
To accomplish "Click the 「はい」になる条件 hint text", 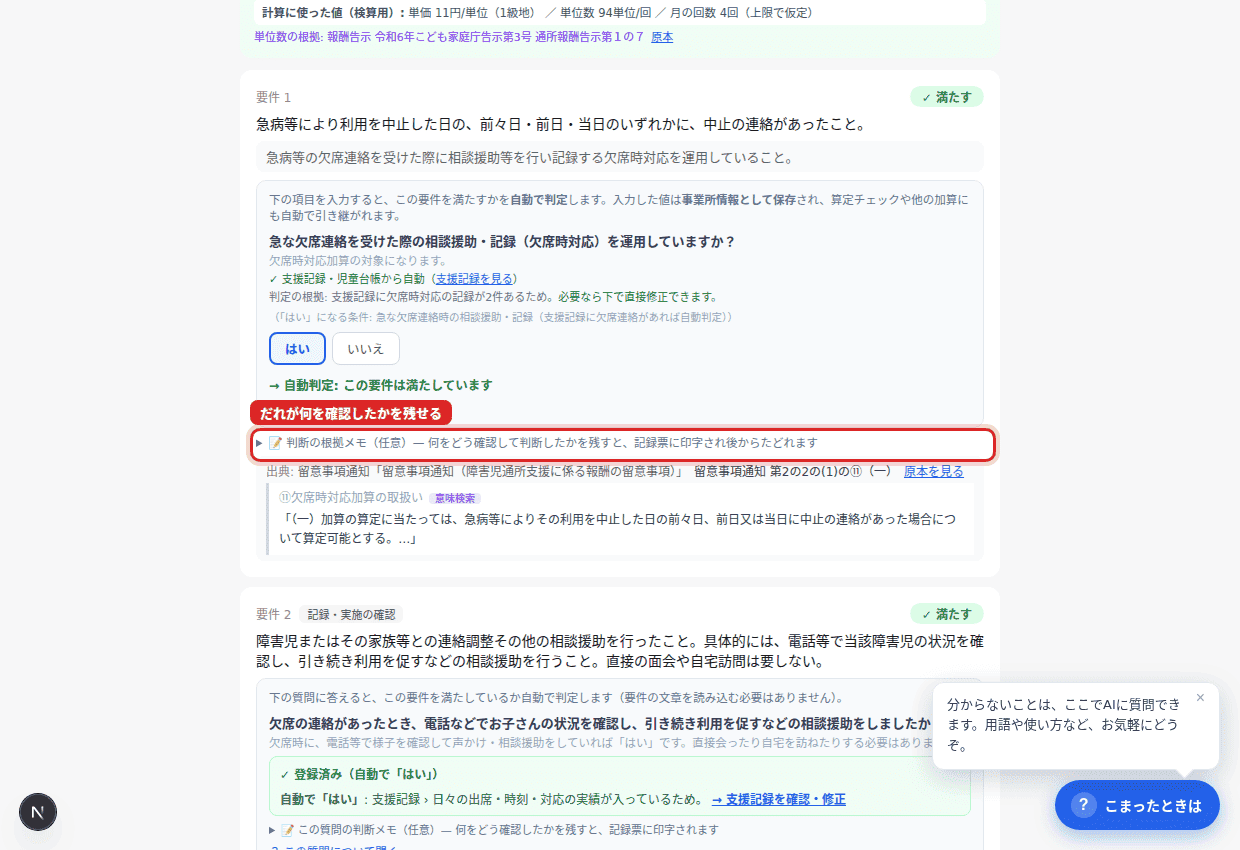I will [x=505, y=317].
